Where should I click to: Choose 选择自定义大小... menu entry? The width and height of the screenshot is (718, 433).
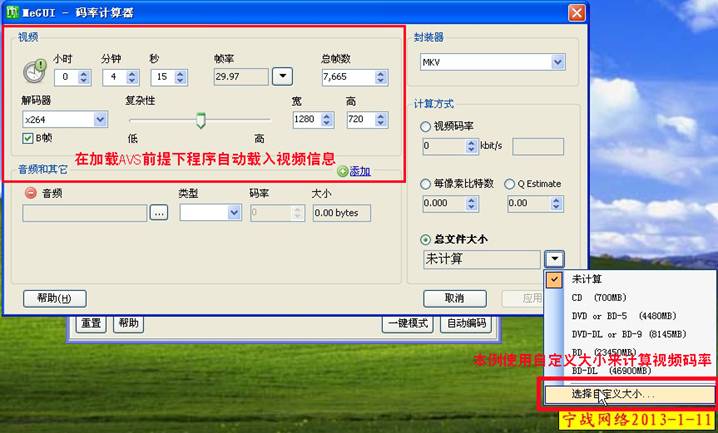click(630, 394)
